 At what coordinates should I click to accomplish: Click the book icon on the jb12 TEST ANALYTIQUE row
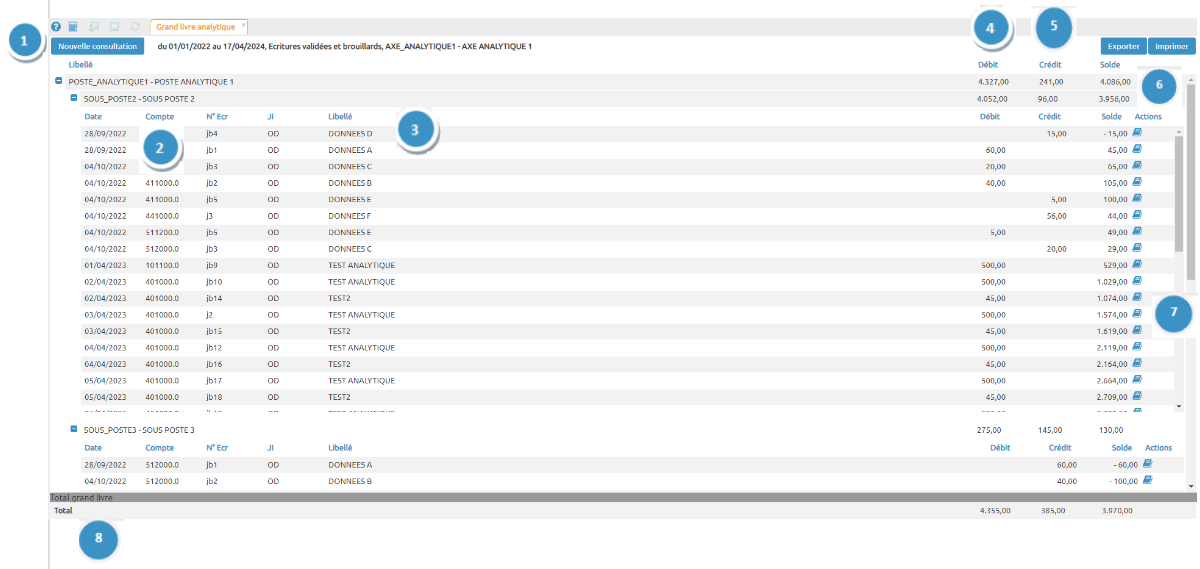coord(1137,347)
